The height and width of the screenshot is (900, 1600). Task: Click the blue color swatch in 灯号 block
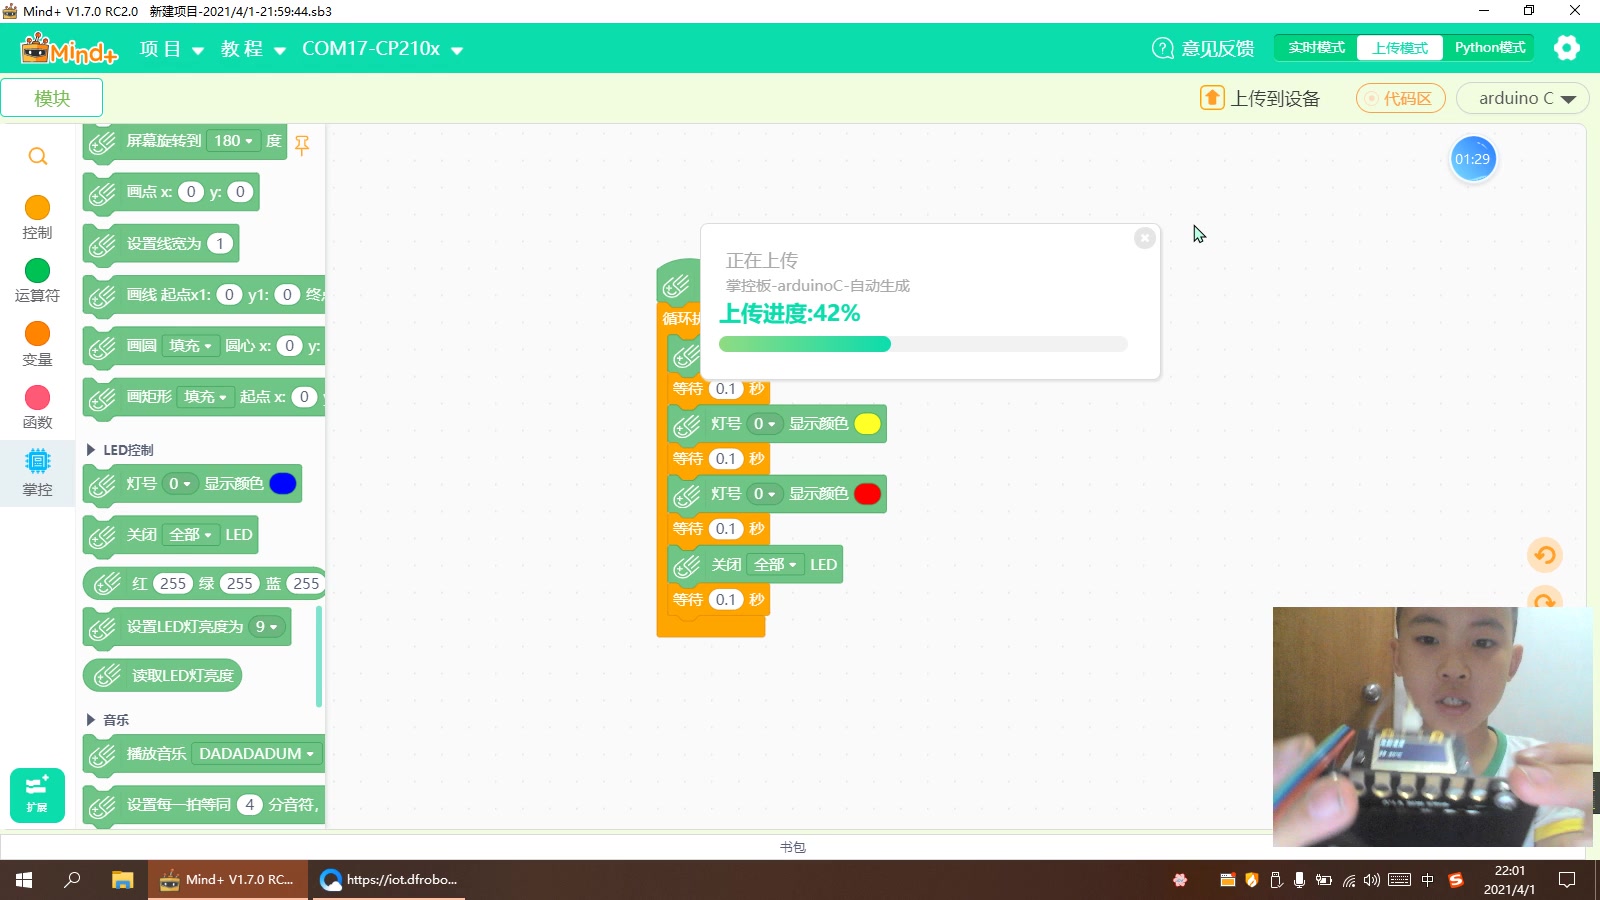pos(283,483)
